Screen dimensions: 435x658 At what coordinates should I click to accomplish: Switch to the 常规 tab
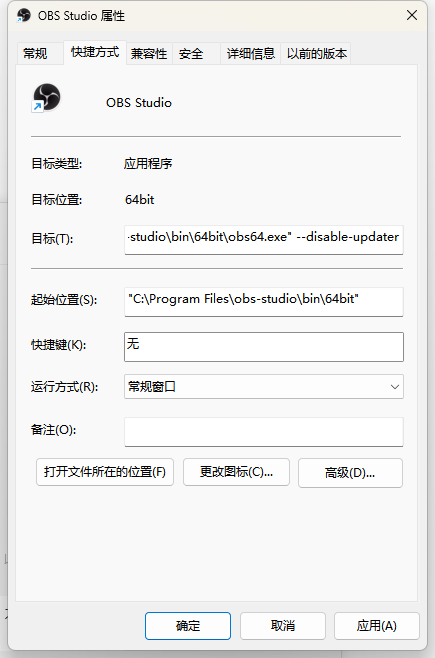(x=35, y=54)
